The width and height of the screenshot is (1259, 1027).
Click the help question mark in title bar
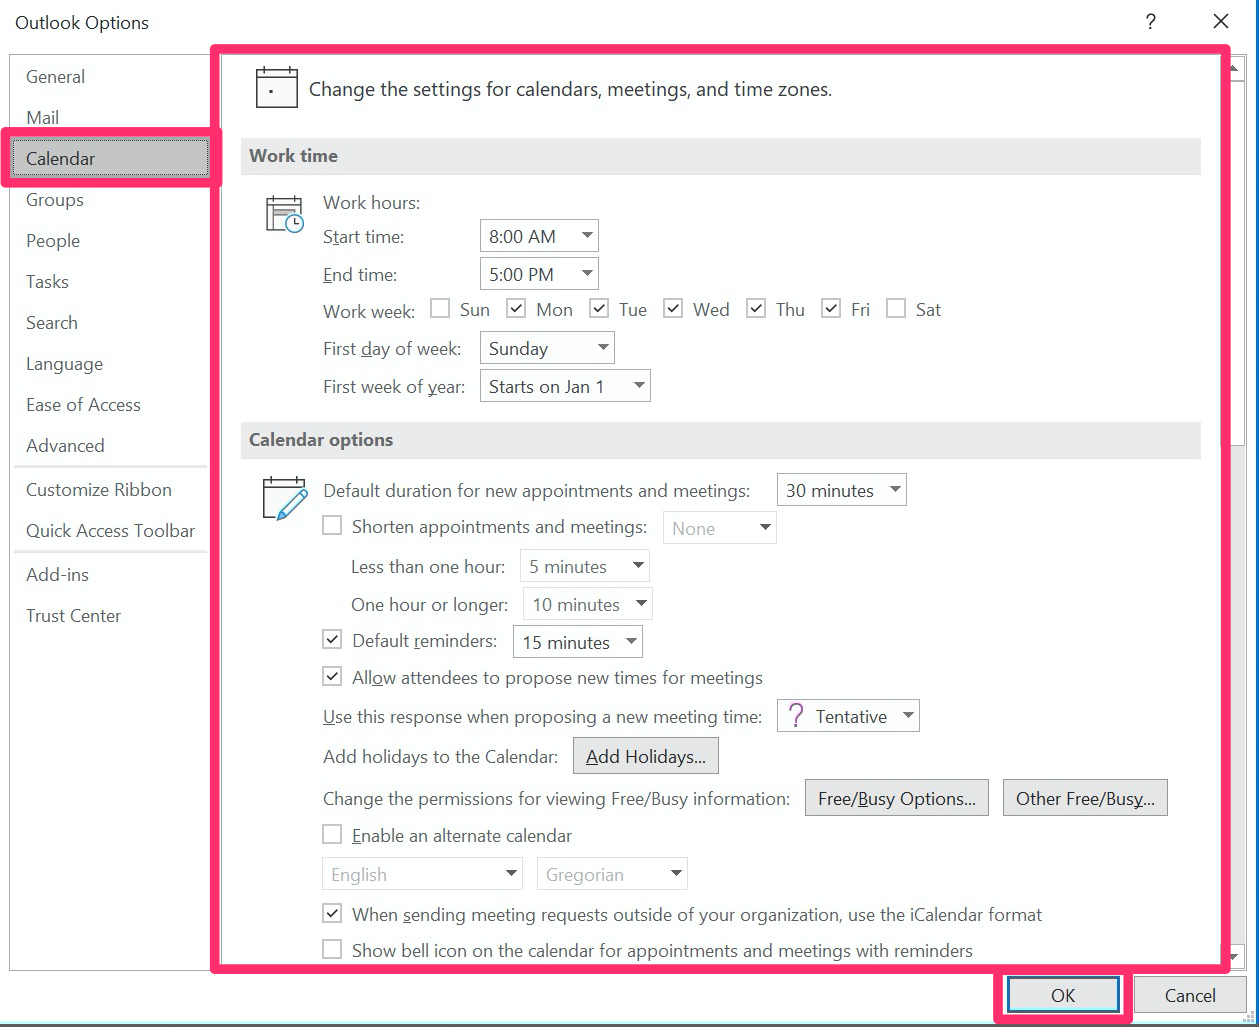point(1151,22)
